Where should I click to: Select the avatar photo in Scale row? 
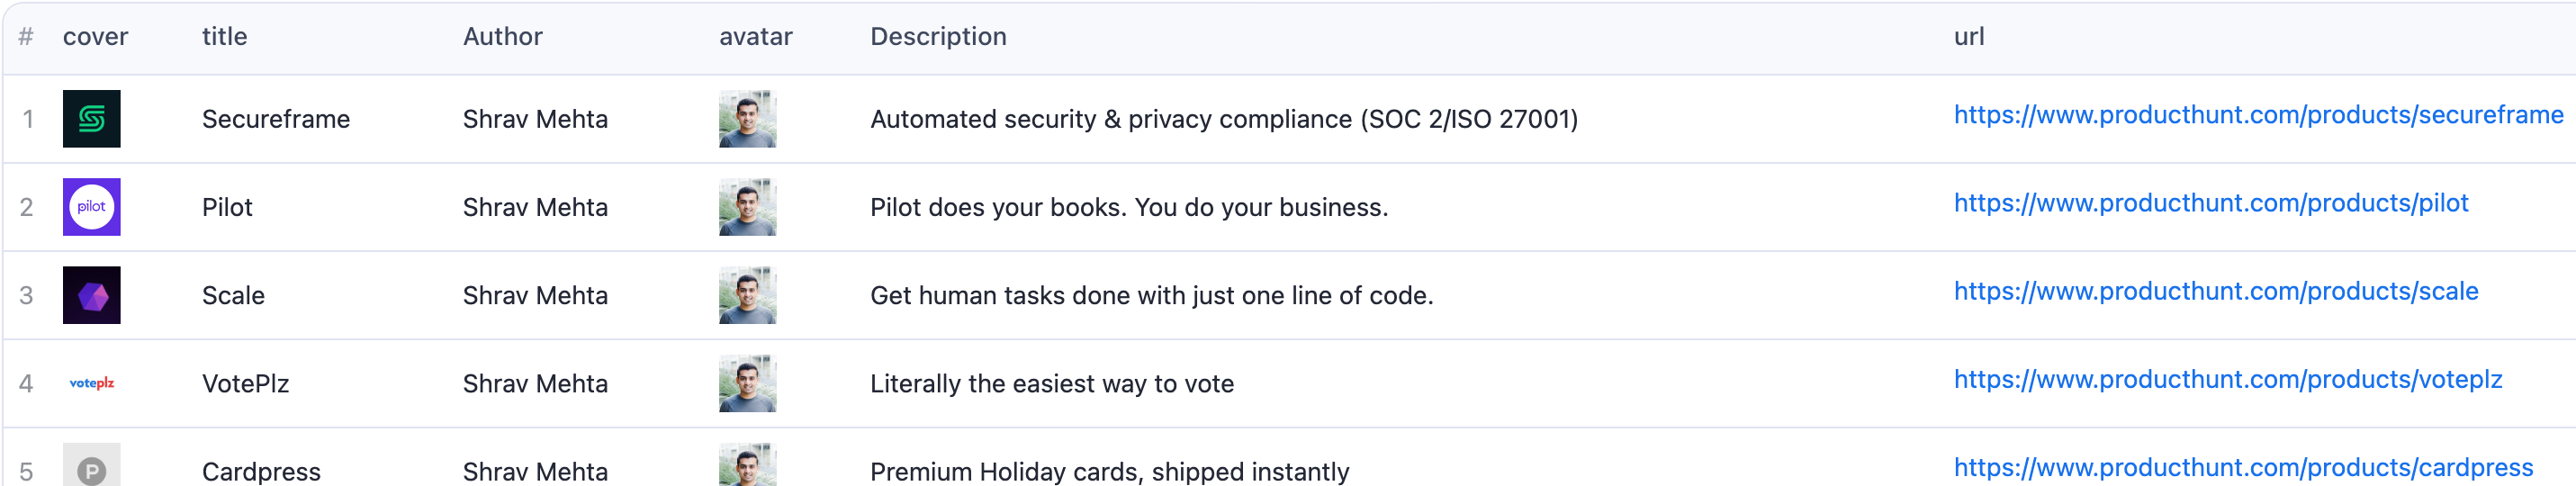point(747,295)
